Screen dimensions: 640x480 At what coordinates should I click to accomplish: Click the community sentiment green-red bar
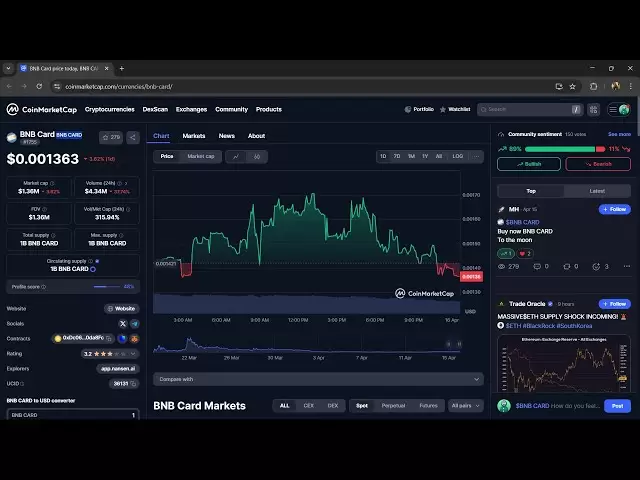point(565,149)
